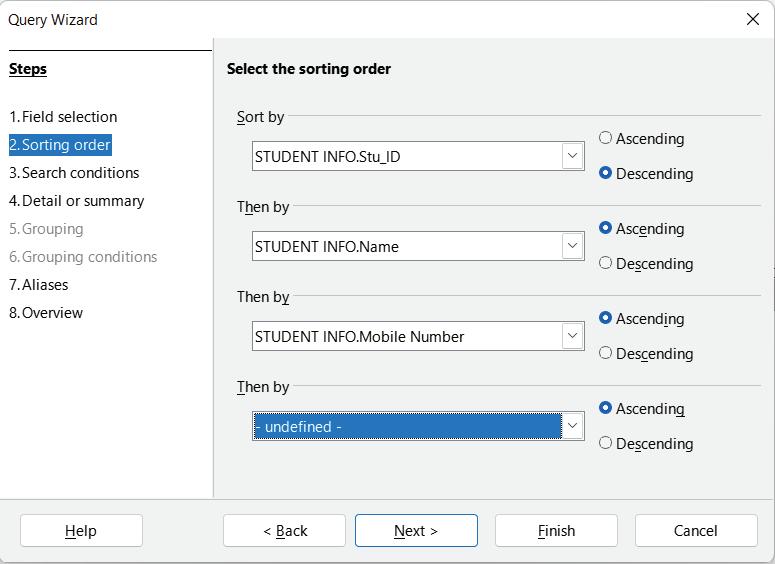
Task: Select Ascending for the undefined sort field
Action: (606, 408)
